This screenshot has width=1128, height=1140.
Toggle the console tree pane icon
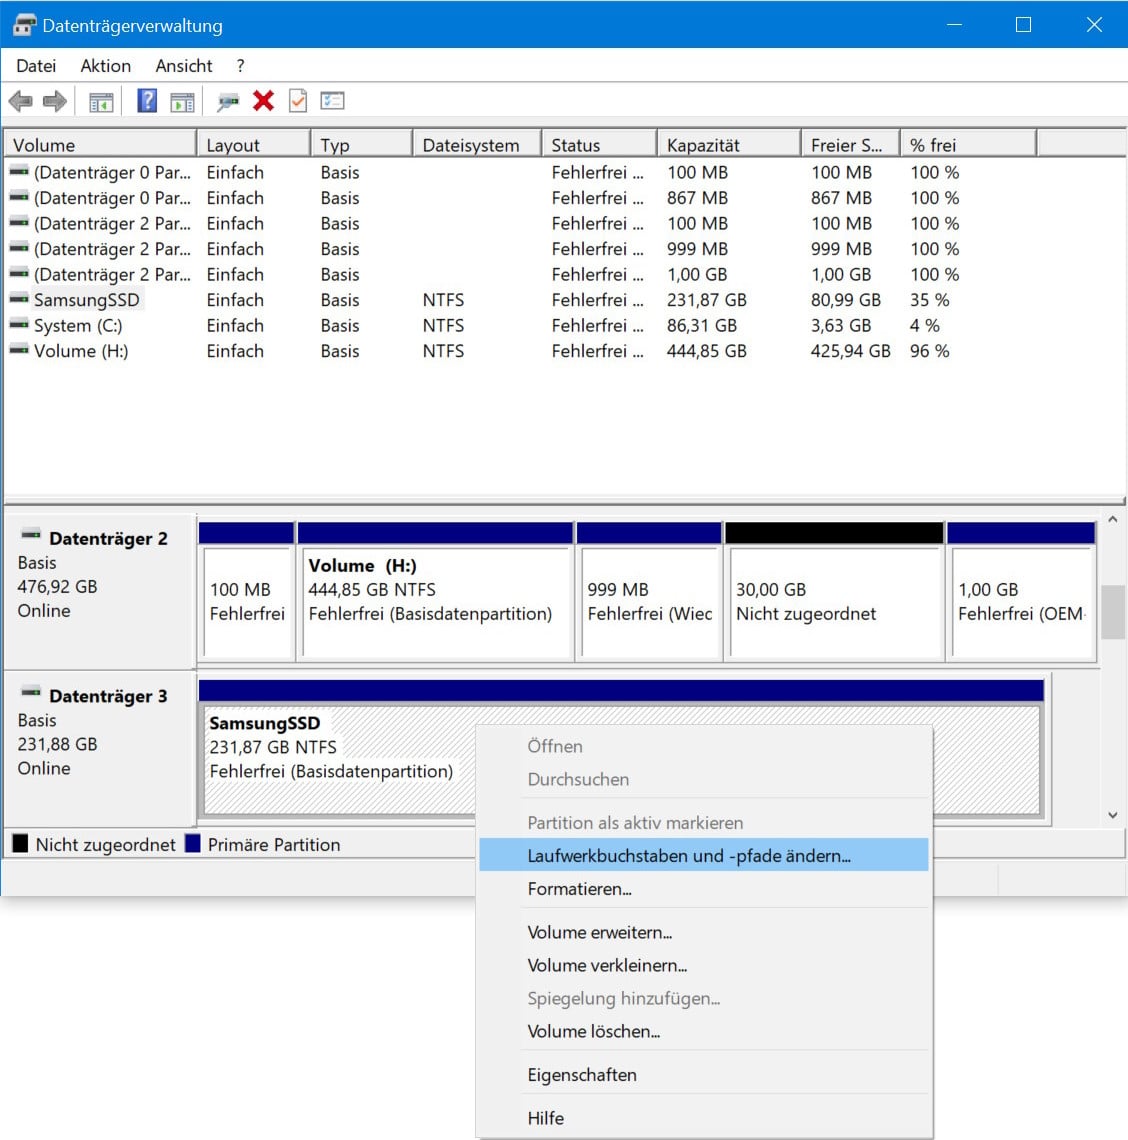(x=101, y=102)
